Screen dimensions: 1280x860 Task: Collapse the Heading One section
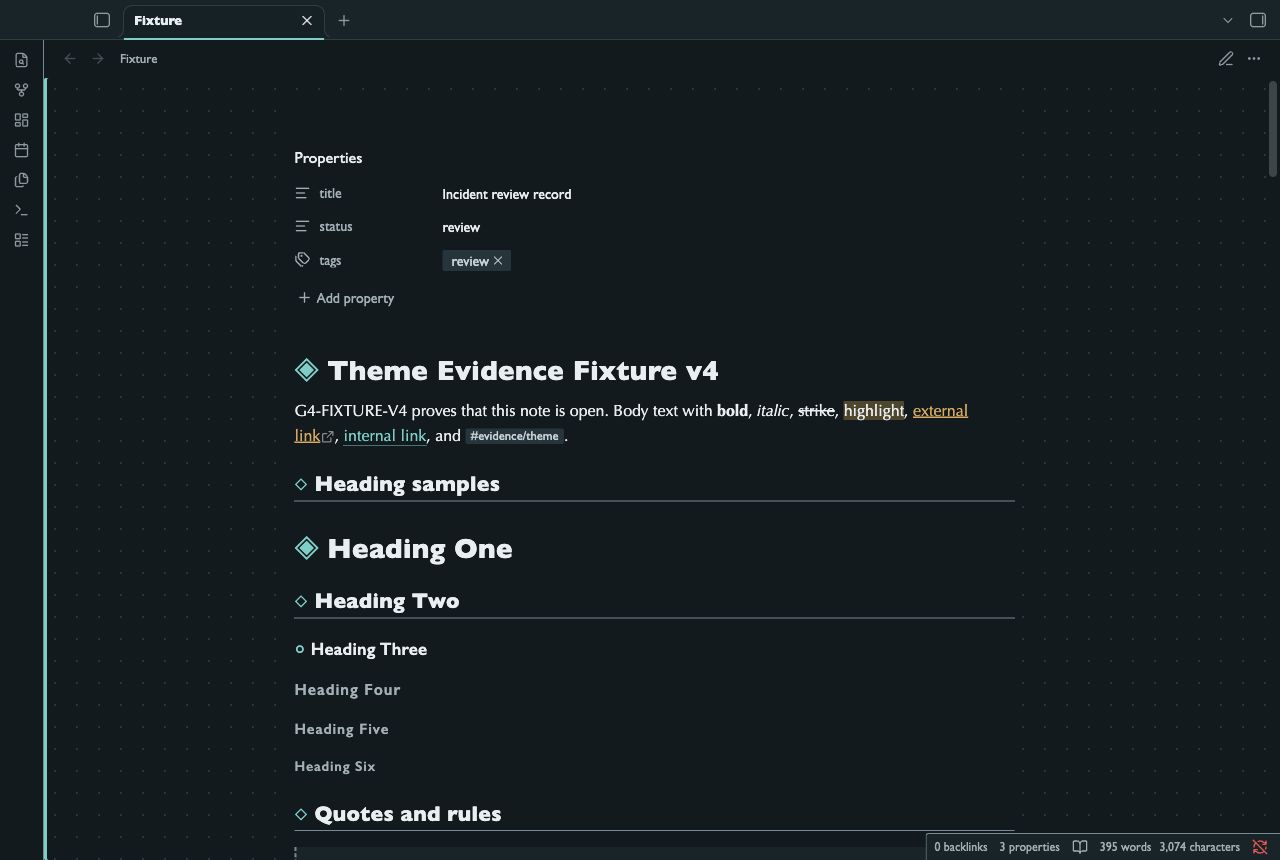point(307,548)
